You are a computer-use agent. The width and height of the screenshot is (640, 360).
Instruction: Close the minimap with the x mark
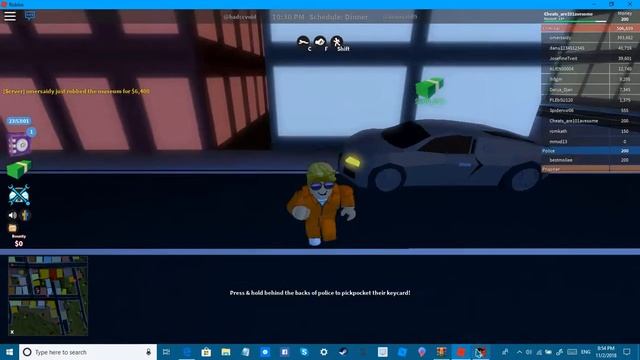(x=12, y=332)
